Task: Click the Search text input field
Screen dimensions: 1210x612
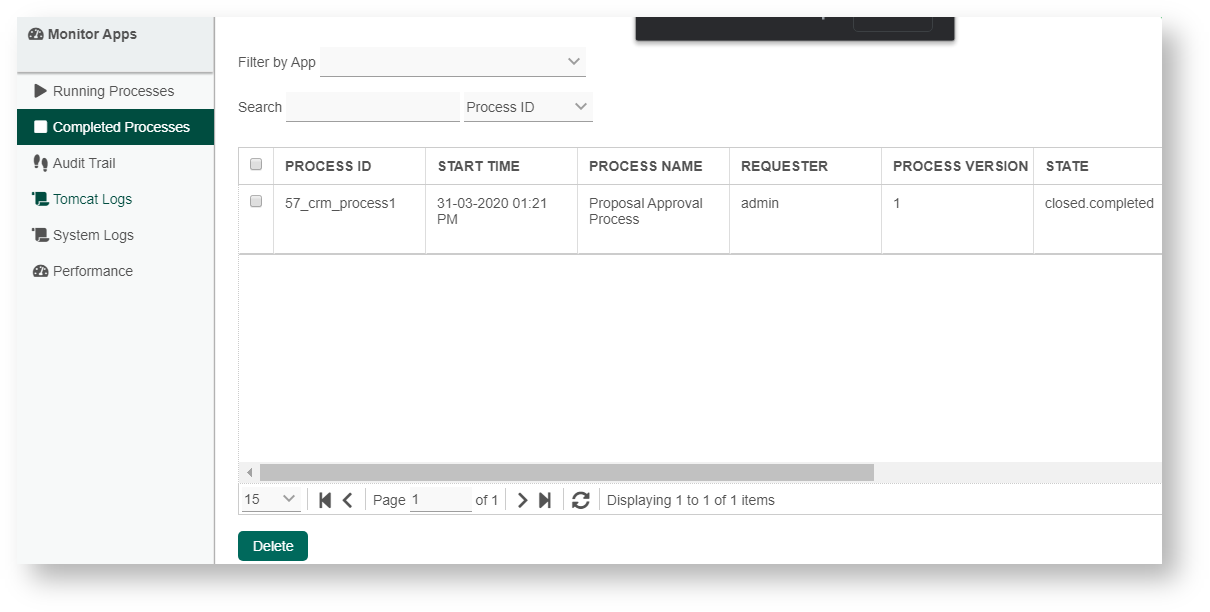Action: pyautogui.click(x=373, y=107)
